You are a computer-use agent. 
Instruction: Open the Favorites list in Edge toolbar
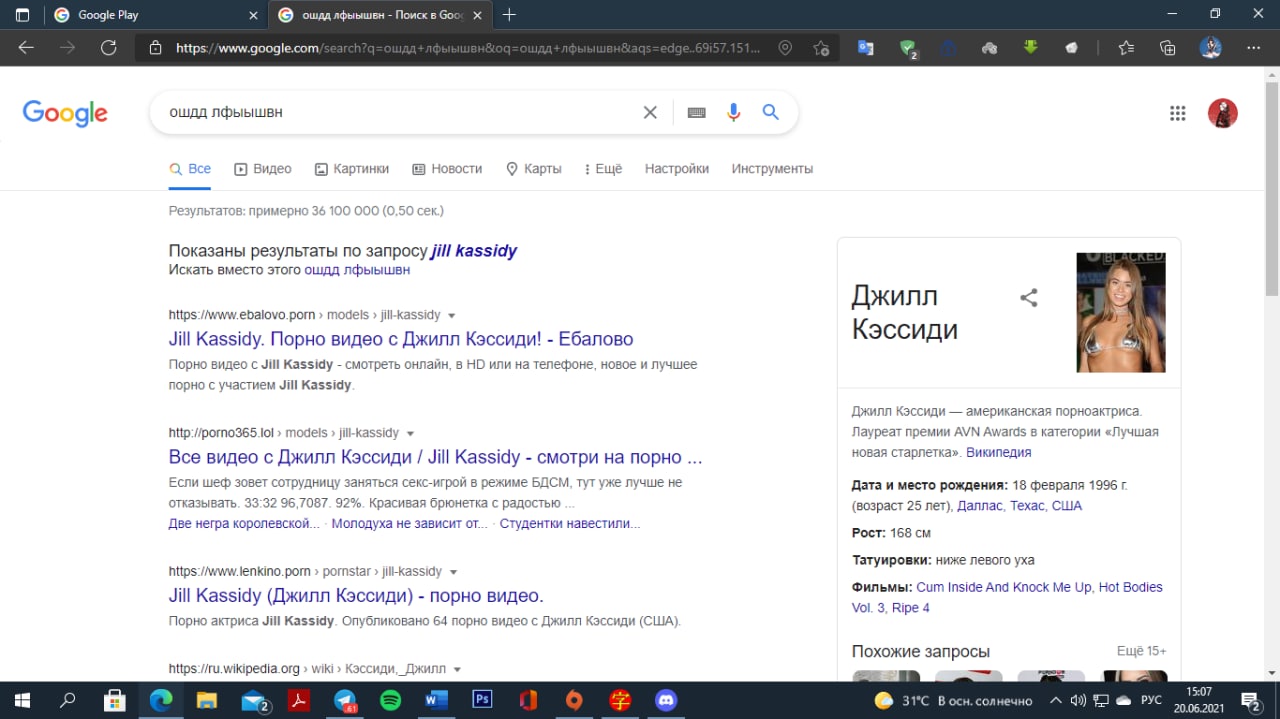point(1127,48)
